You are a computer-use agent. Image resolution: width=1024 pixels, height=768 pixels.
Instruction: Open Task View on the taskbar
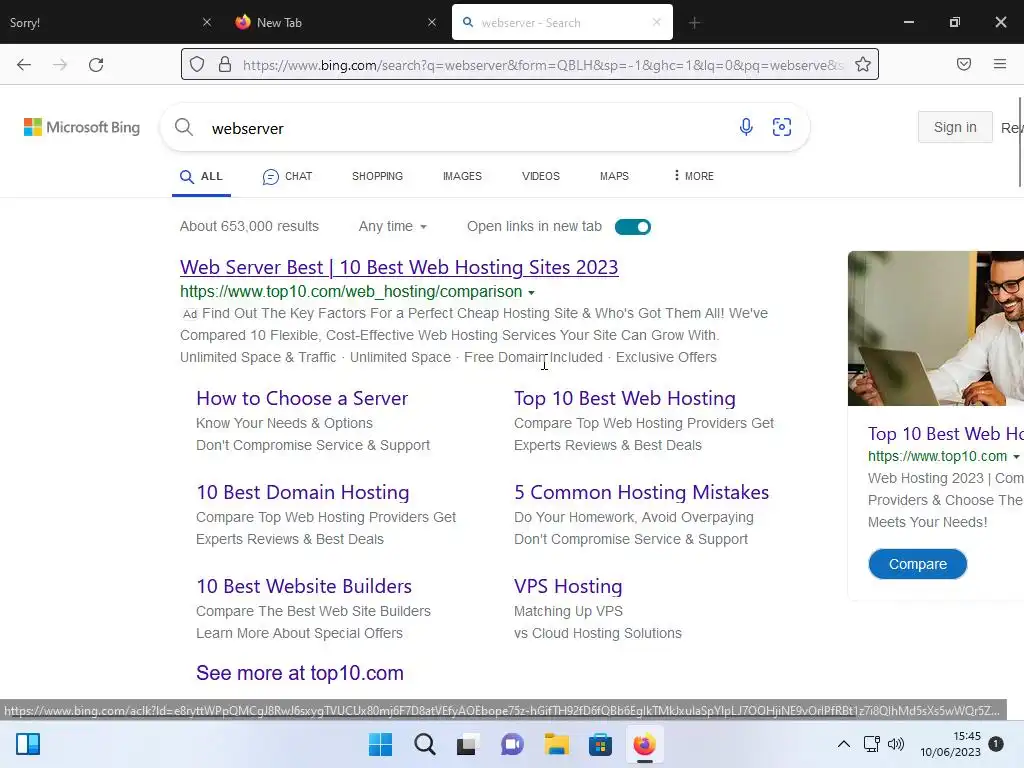(468, 744)
